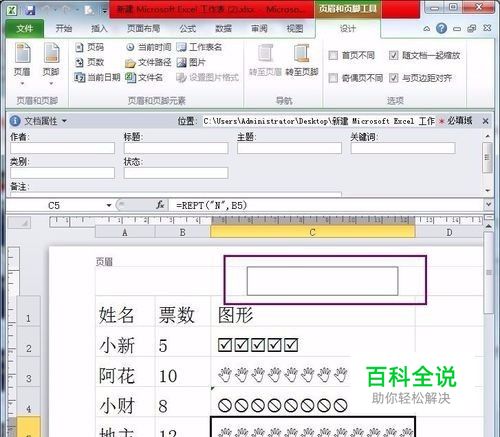Click the Title (标题) input field
This screenshot has width=500, height=437.
tap(176, 148)
